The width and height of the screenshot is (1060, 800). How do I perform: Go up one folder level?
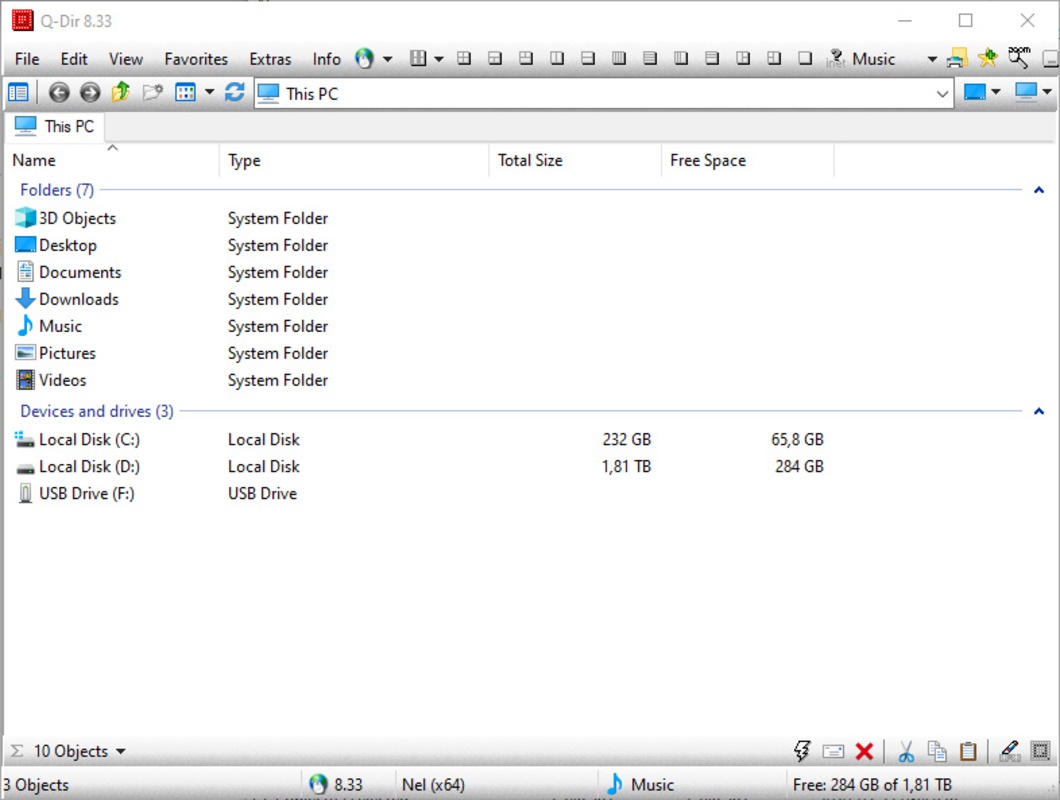click(x=121, y=93)
